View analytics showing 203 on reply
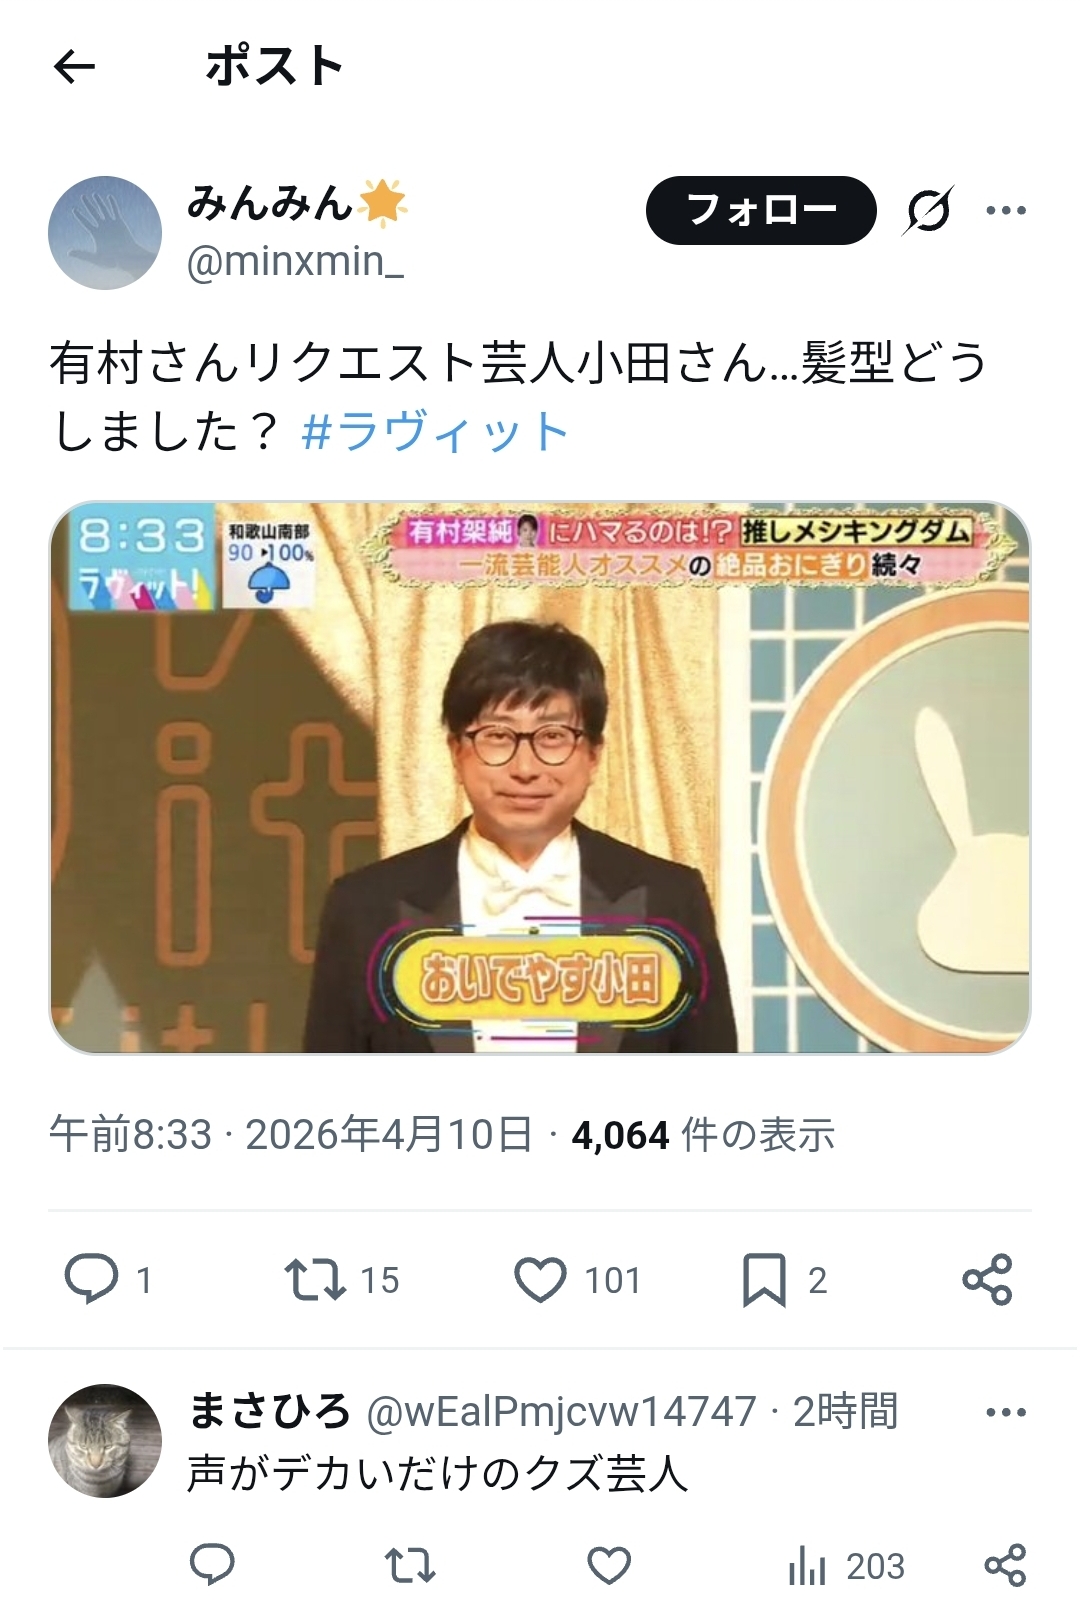The height and width of the screenshot is (1623, 1080). [x=846, y=1566]
